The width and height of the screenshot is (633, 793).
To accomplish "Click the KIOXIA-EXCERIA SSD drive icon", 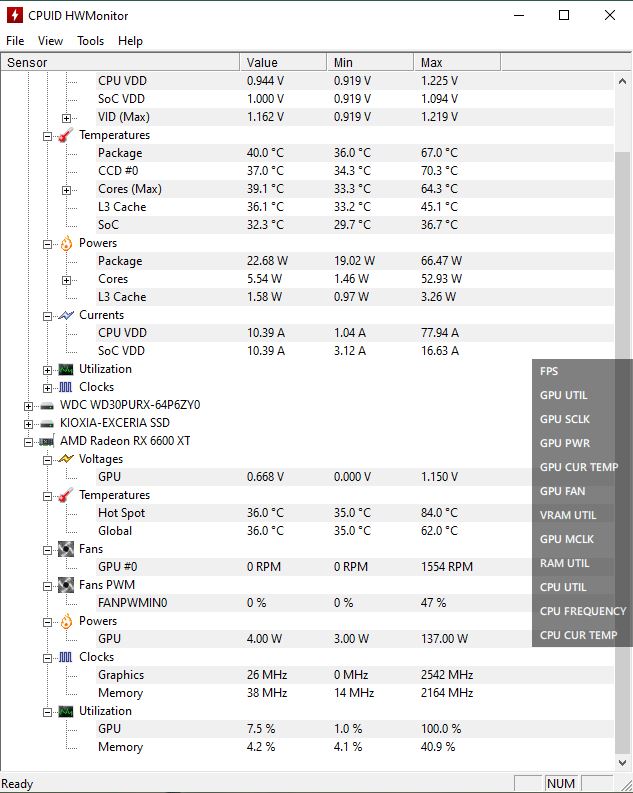I will (46, 423).
